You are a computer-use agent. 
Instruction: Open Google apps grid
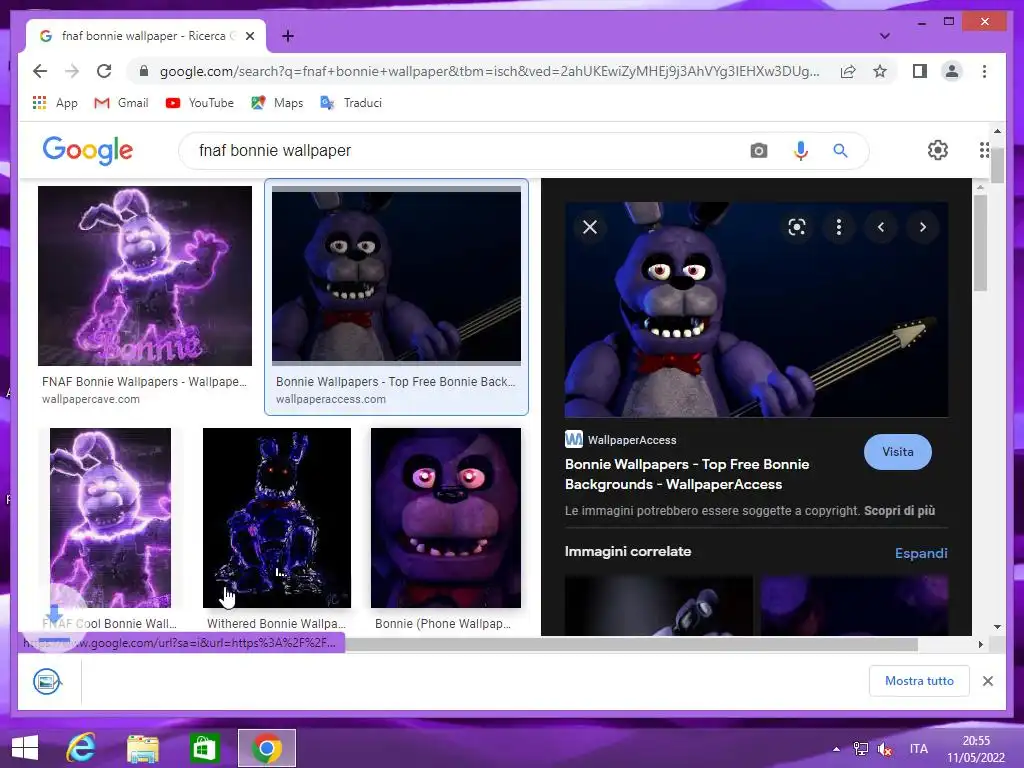(984, 150)
